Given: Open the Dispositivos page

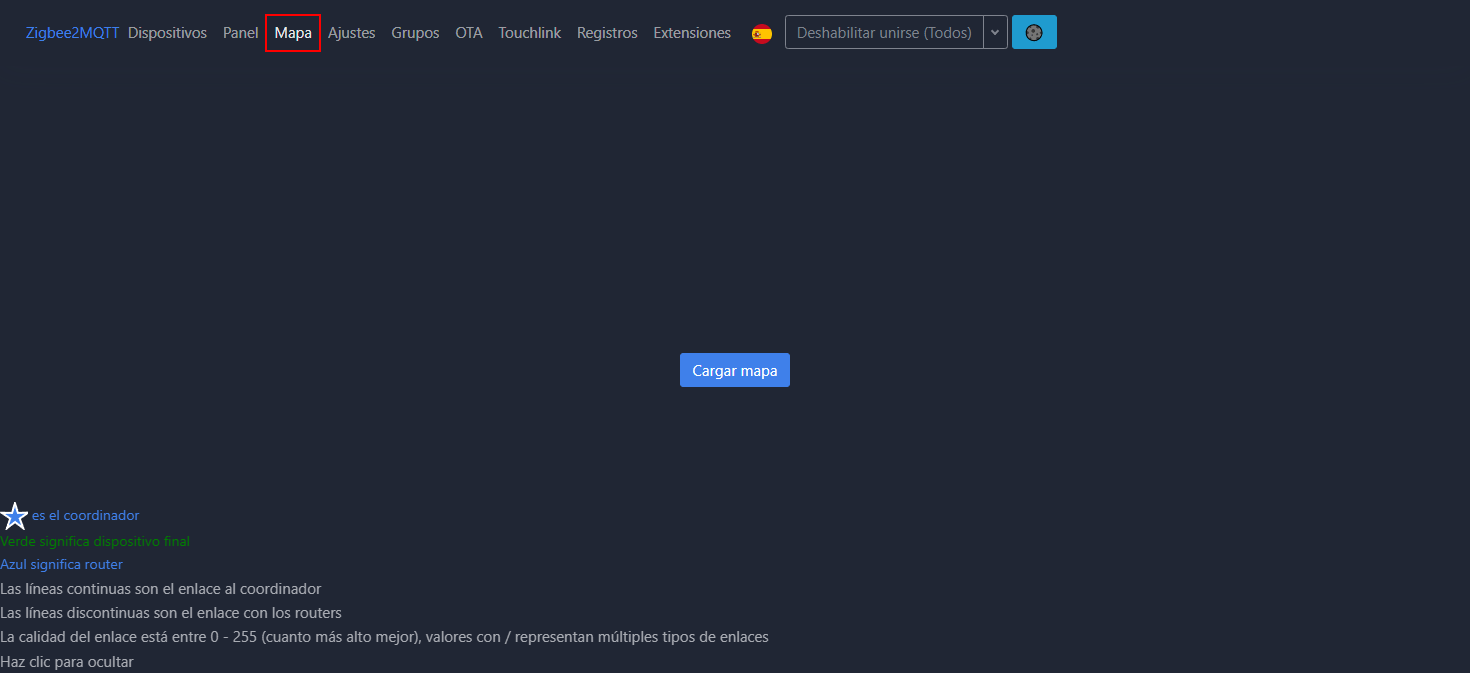Looking at the screenshot, I should [167, 33].
